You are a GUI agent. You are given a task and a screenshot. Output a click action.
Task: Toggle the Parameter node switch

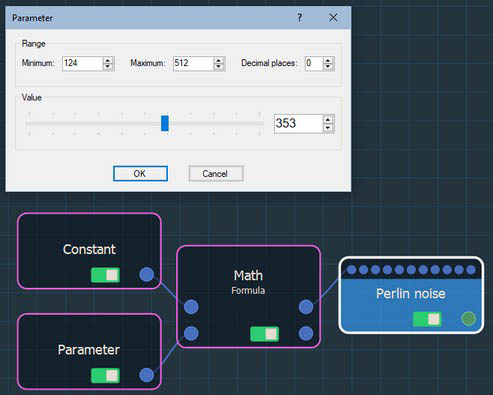pyautogui.click(x=105, y=376)
